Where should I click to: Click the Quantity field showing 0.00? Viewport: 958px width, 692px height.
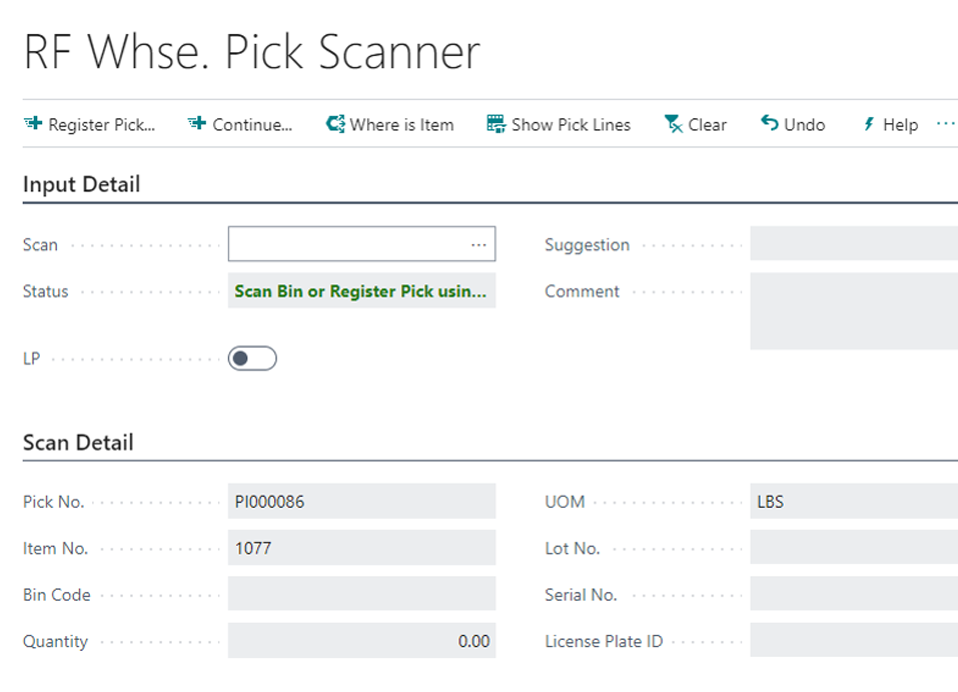click(x=361, y=641)
